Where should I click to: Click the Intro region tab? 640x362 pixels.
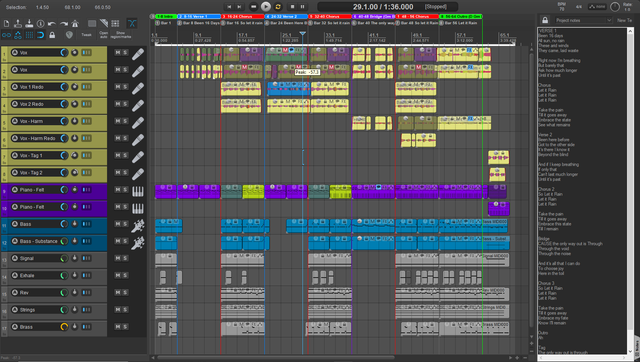click(x=165, y=17)
